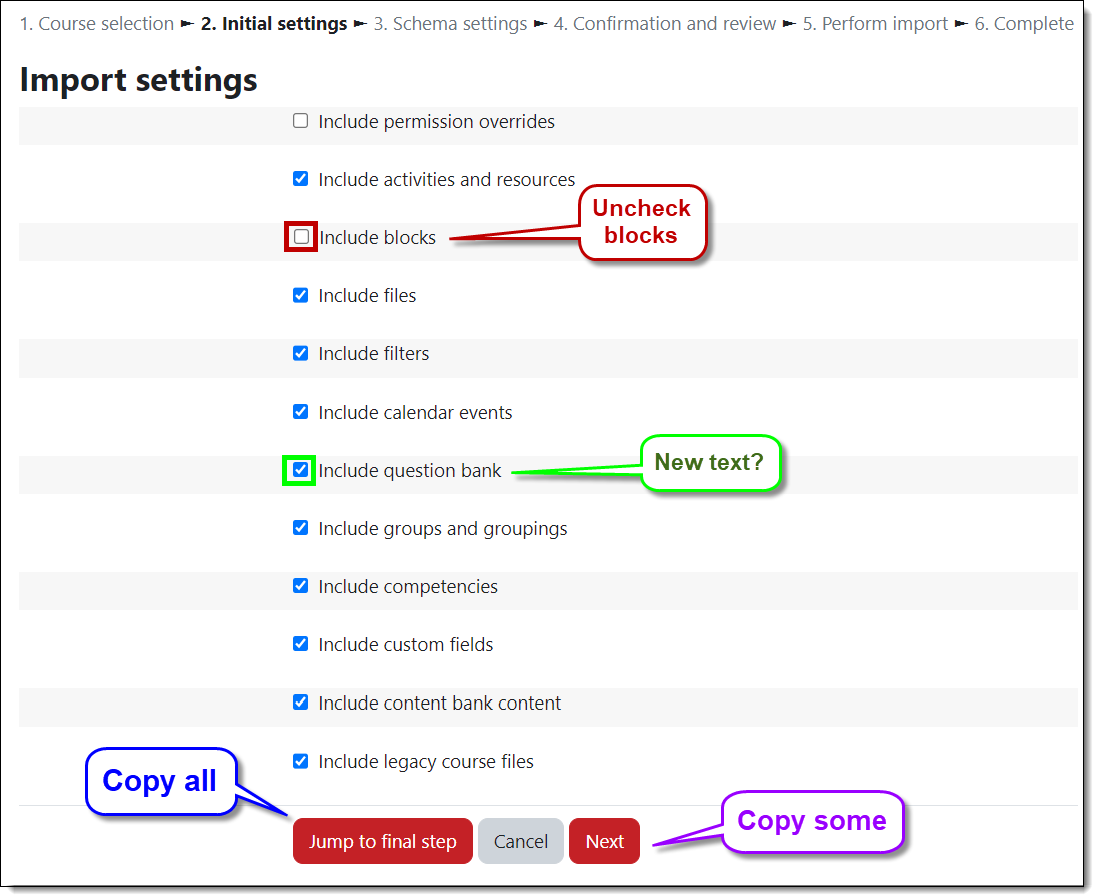The height and width of the screenshot is (895, 1093).
Task: Toggle Include question bank checkbox
Action: pyautogui.click(x=300, y=470)
